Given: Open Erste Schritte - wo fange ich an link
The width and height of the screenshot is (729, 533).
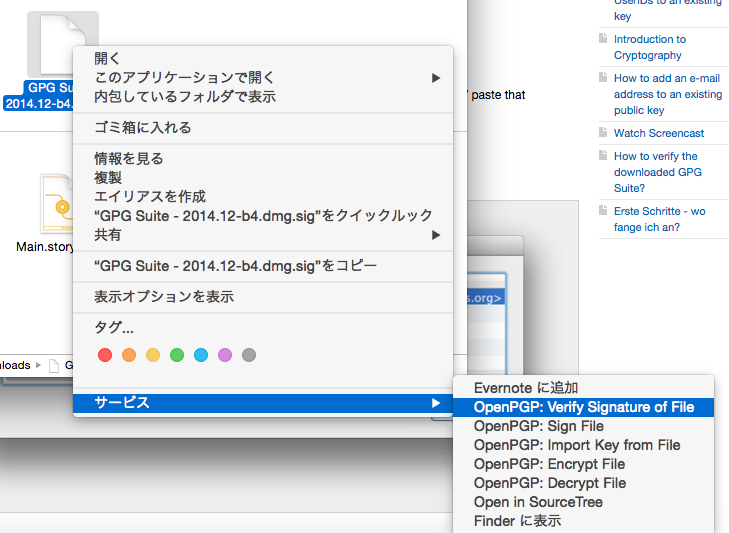Looking at the screenshot, I should [660, 219].
